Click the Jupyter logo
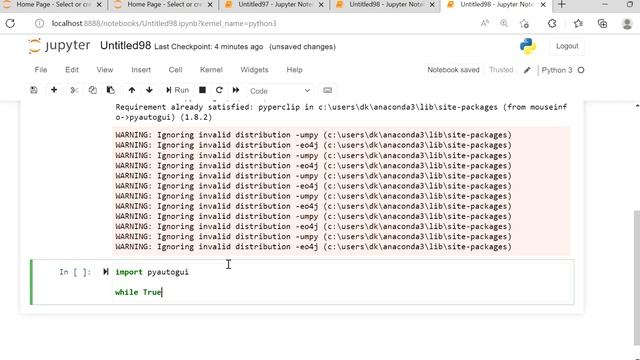 (x=59, y=45)
